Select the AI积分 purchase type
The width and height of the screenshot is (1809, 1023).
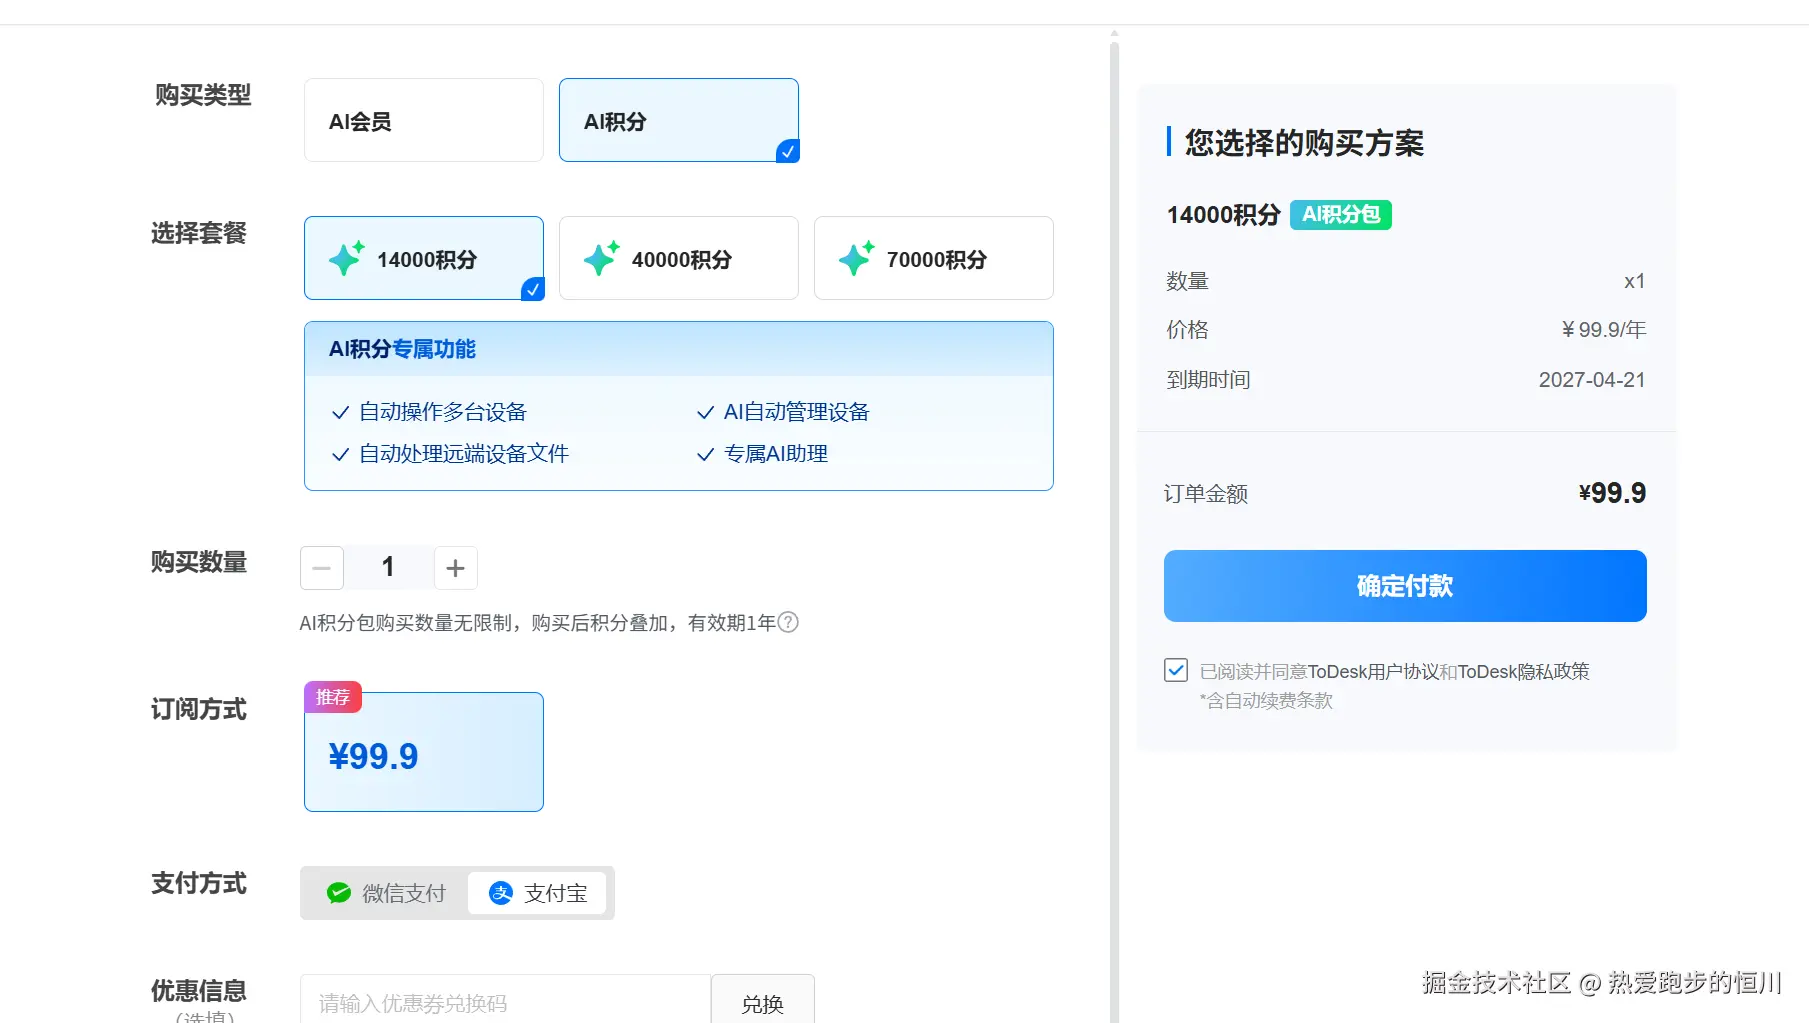point(679,120)
